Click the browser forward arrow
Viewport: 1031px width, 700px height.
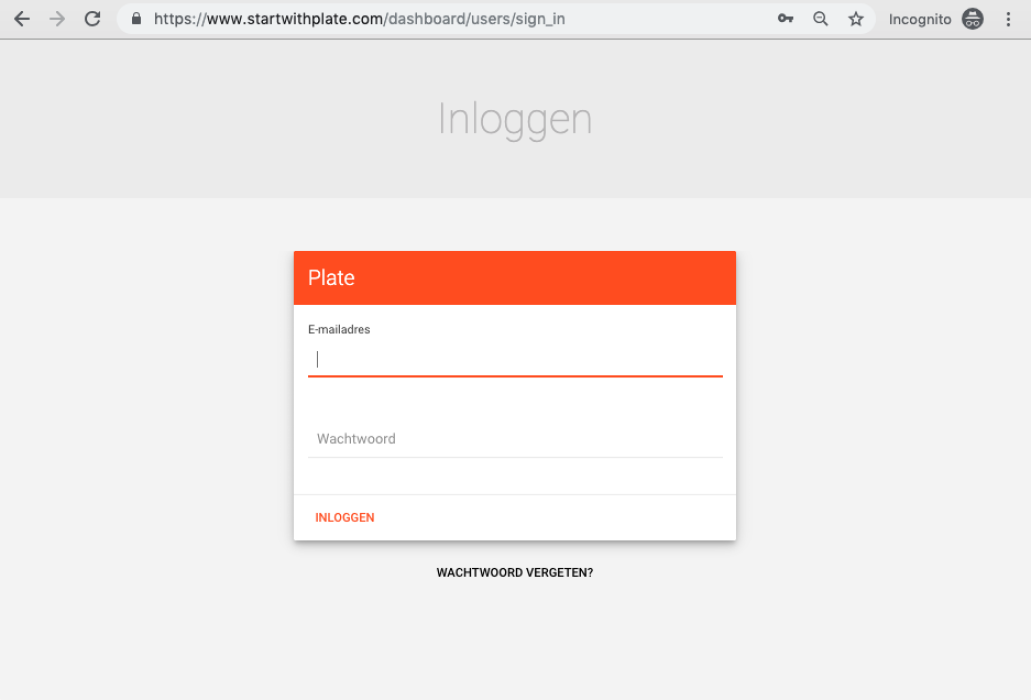57,19
